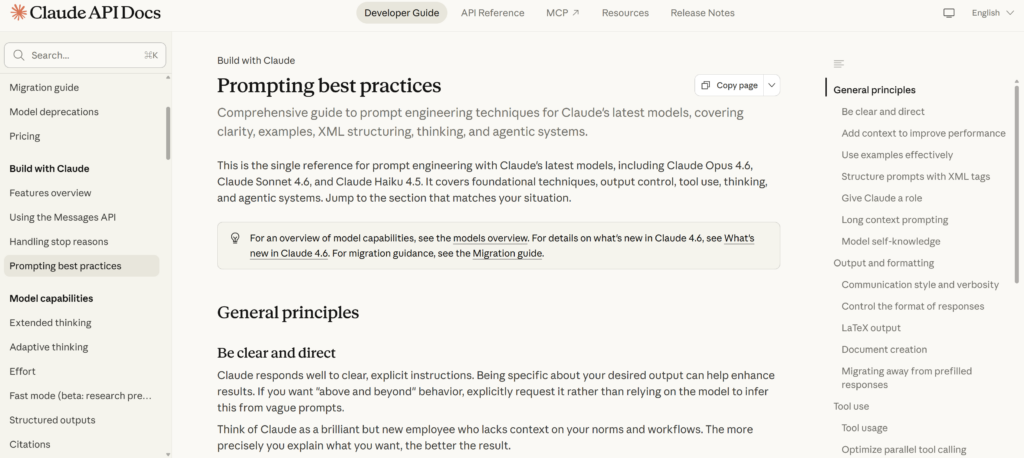The width and height of the screenshot is (1024, 458).
Task: Click the left sidebar scrollbar thumb
Action: coord(168,133)
